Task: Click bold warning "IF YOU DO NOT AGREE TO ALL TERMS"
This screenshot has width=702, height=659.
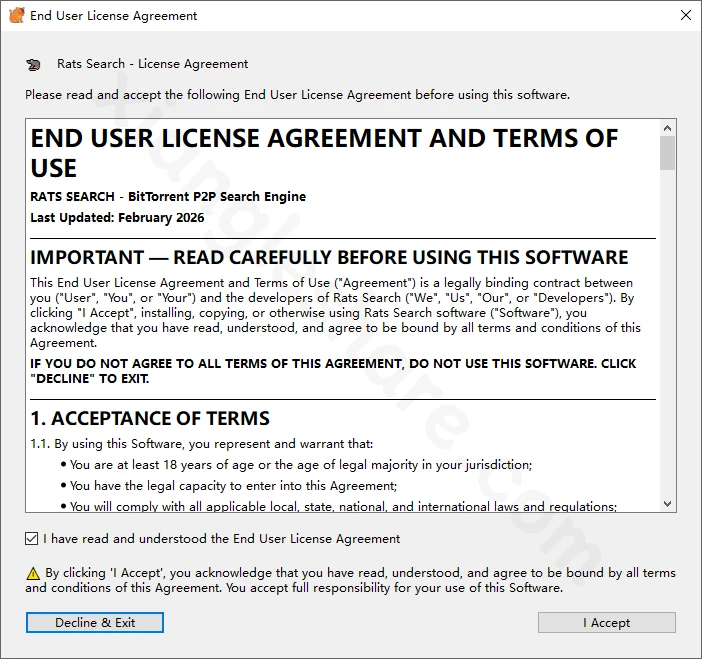Action: click(333, 371)
